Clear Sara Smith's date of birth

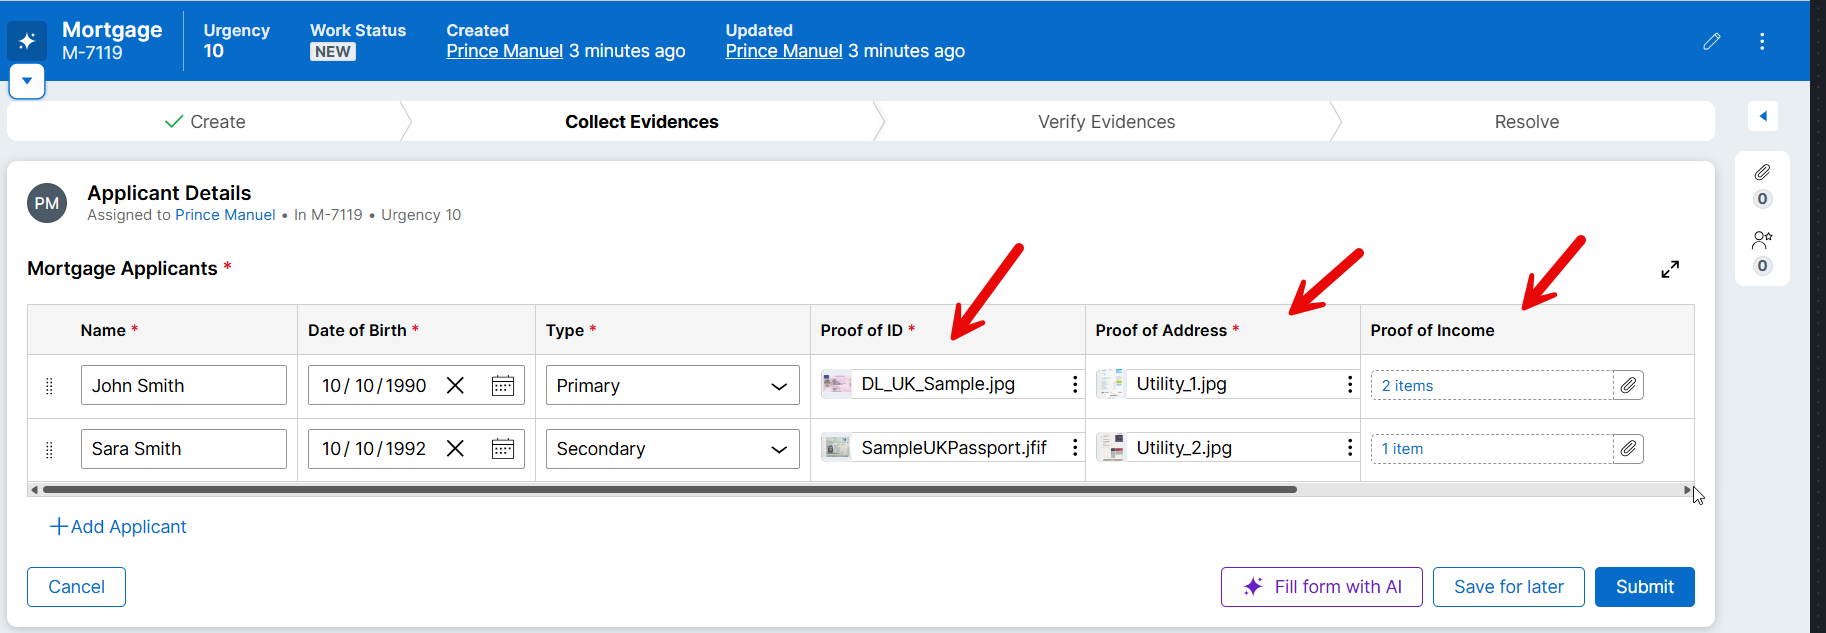(x=455, y=449)
